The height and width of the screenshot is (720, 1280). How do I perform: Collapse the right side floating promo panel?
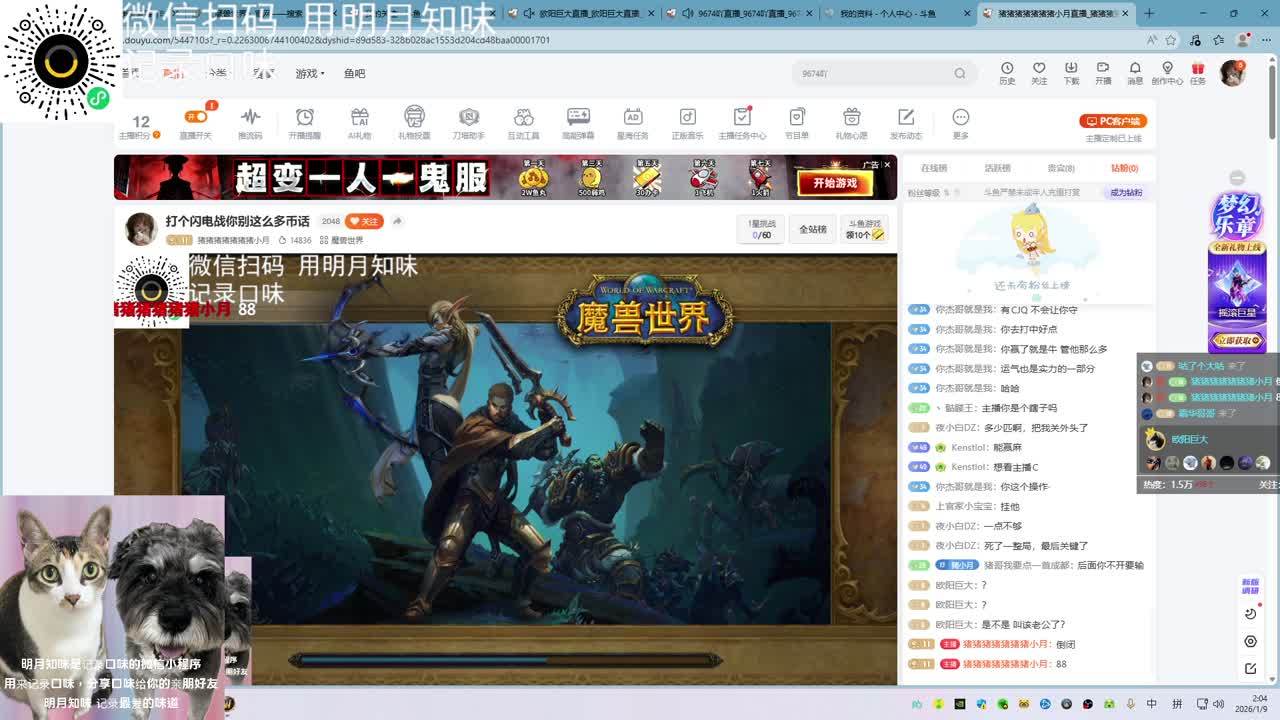1237,178
